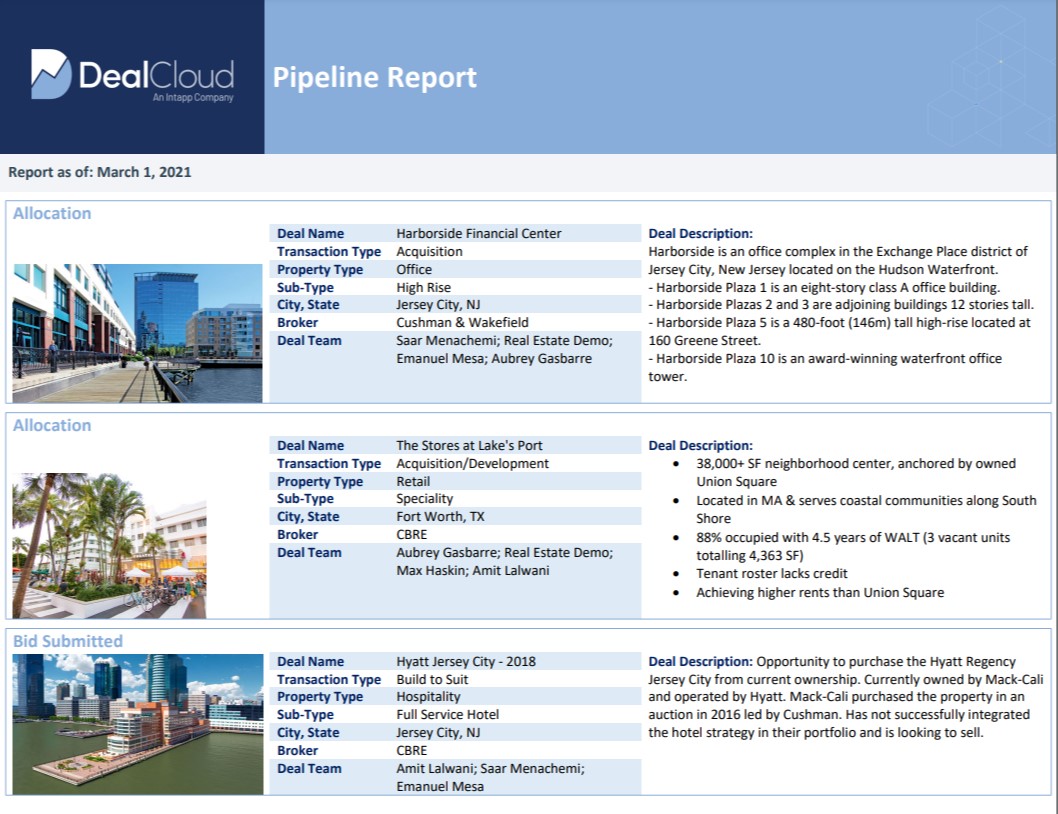Click the Build to Suit transaction type

tap(432, 679)
